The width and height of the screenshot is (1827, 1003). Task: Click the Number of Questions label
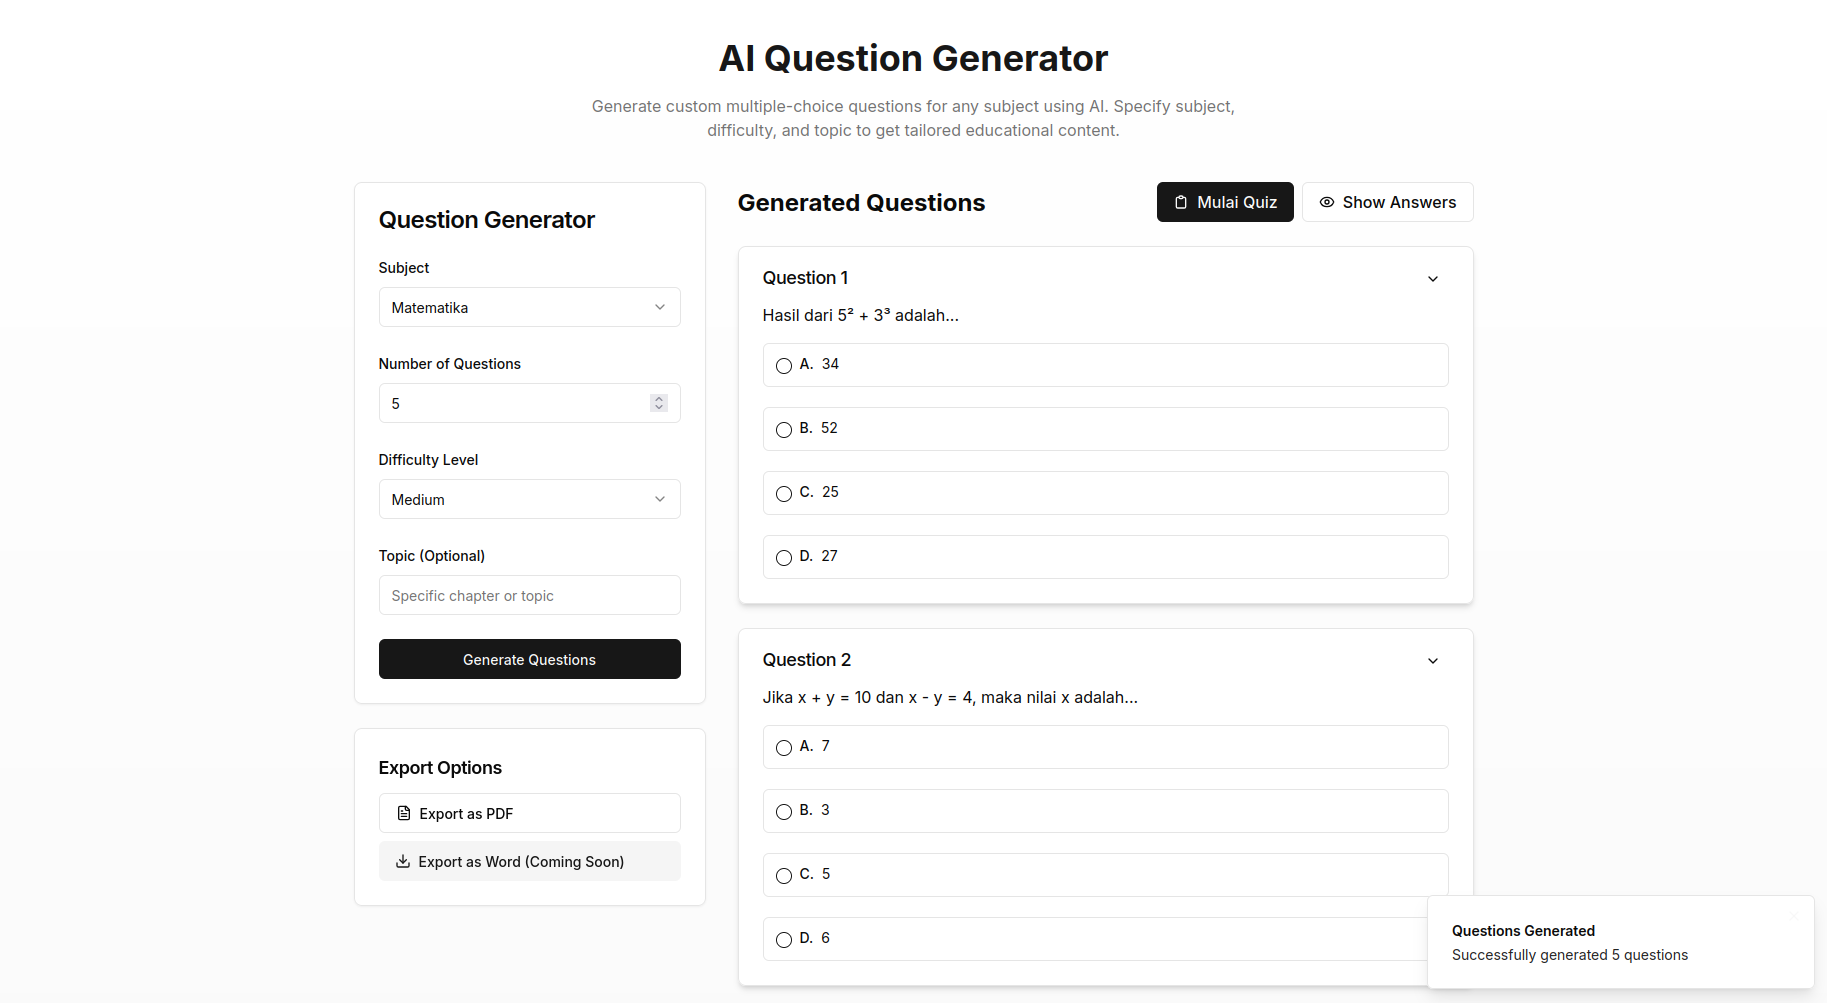pyautogui.click(x=449, y=364)
